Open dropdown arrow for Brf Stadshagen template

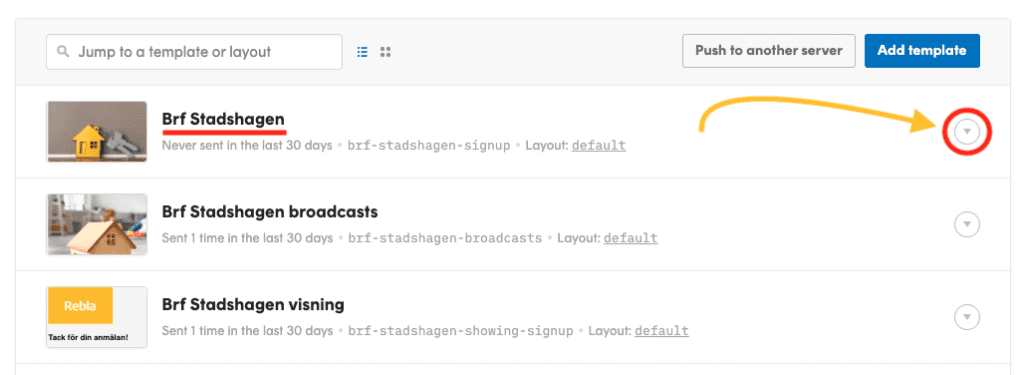point(967,132)
